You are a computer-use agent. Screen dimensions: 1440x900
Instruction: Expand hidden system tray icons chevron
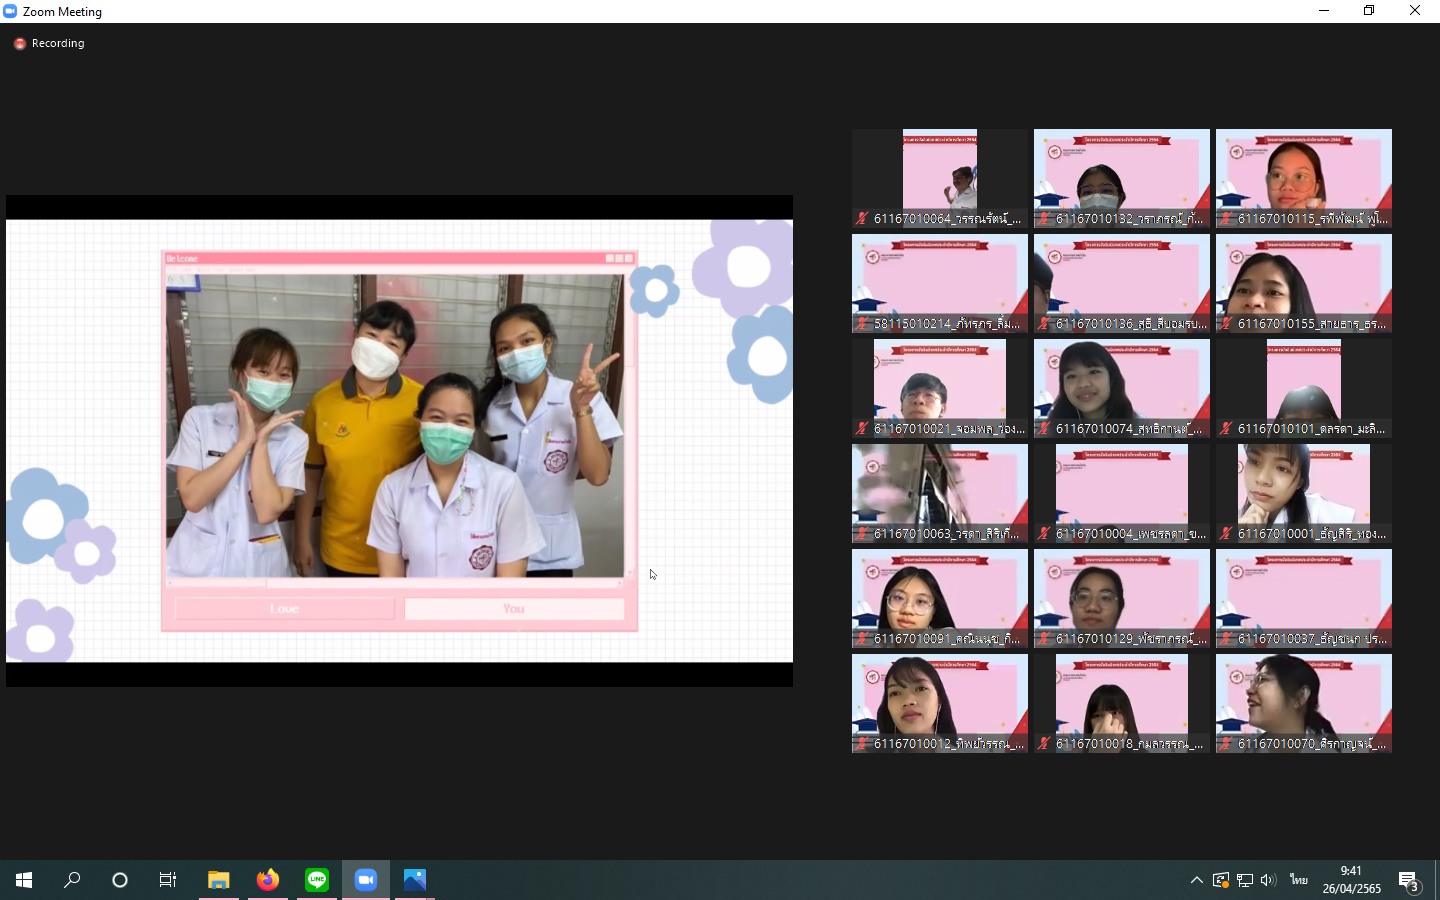coord(1196,880)
